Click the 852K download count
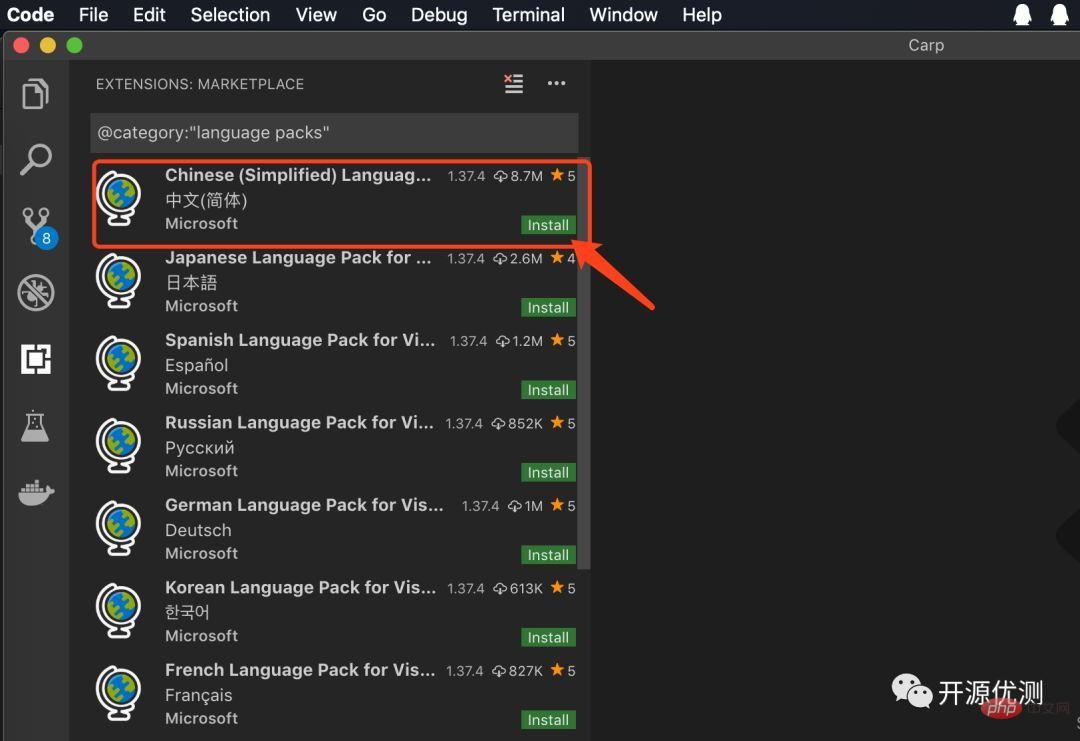The height and width of the screenshot is (741, 1080). coord(517,424)
